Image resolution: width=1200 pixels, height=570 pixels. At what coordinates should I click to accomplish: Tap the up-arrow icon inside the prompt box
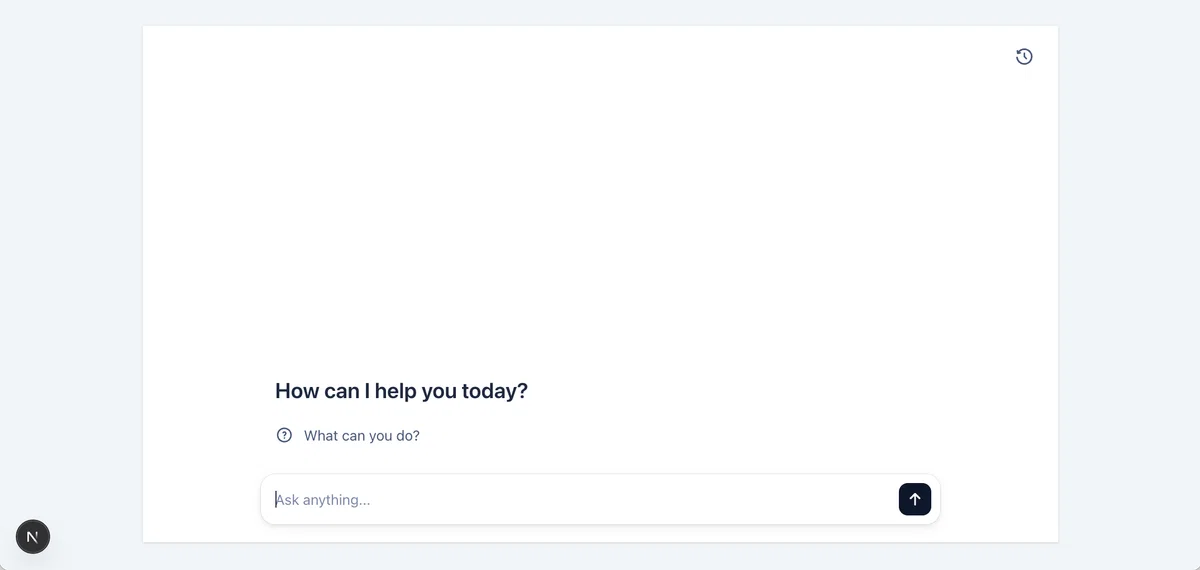click(x=915, y=499)
